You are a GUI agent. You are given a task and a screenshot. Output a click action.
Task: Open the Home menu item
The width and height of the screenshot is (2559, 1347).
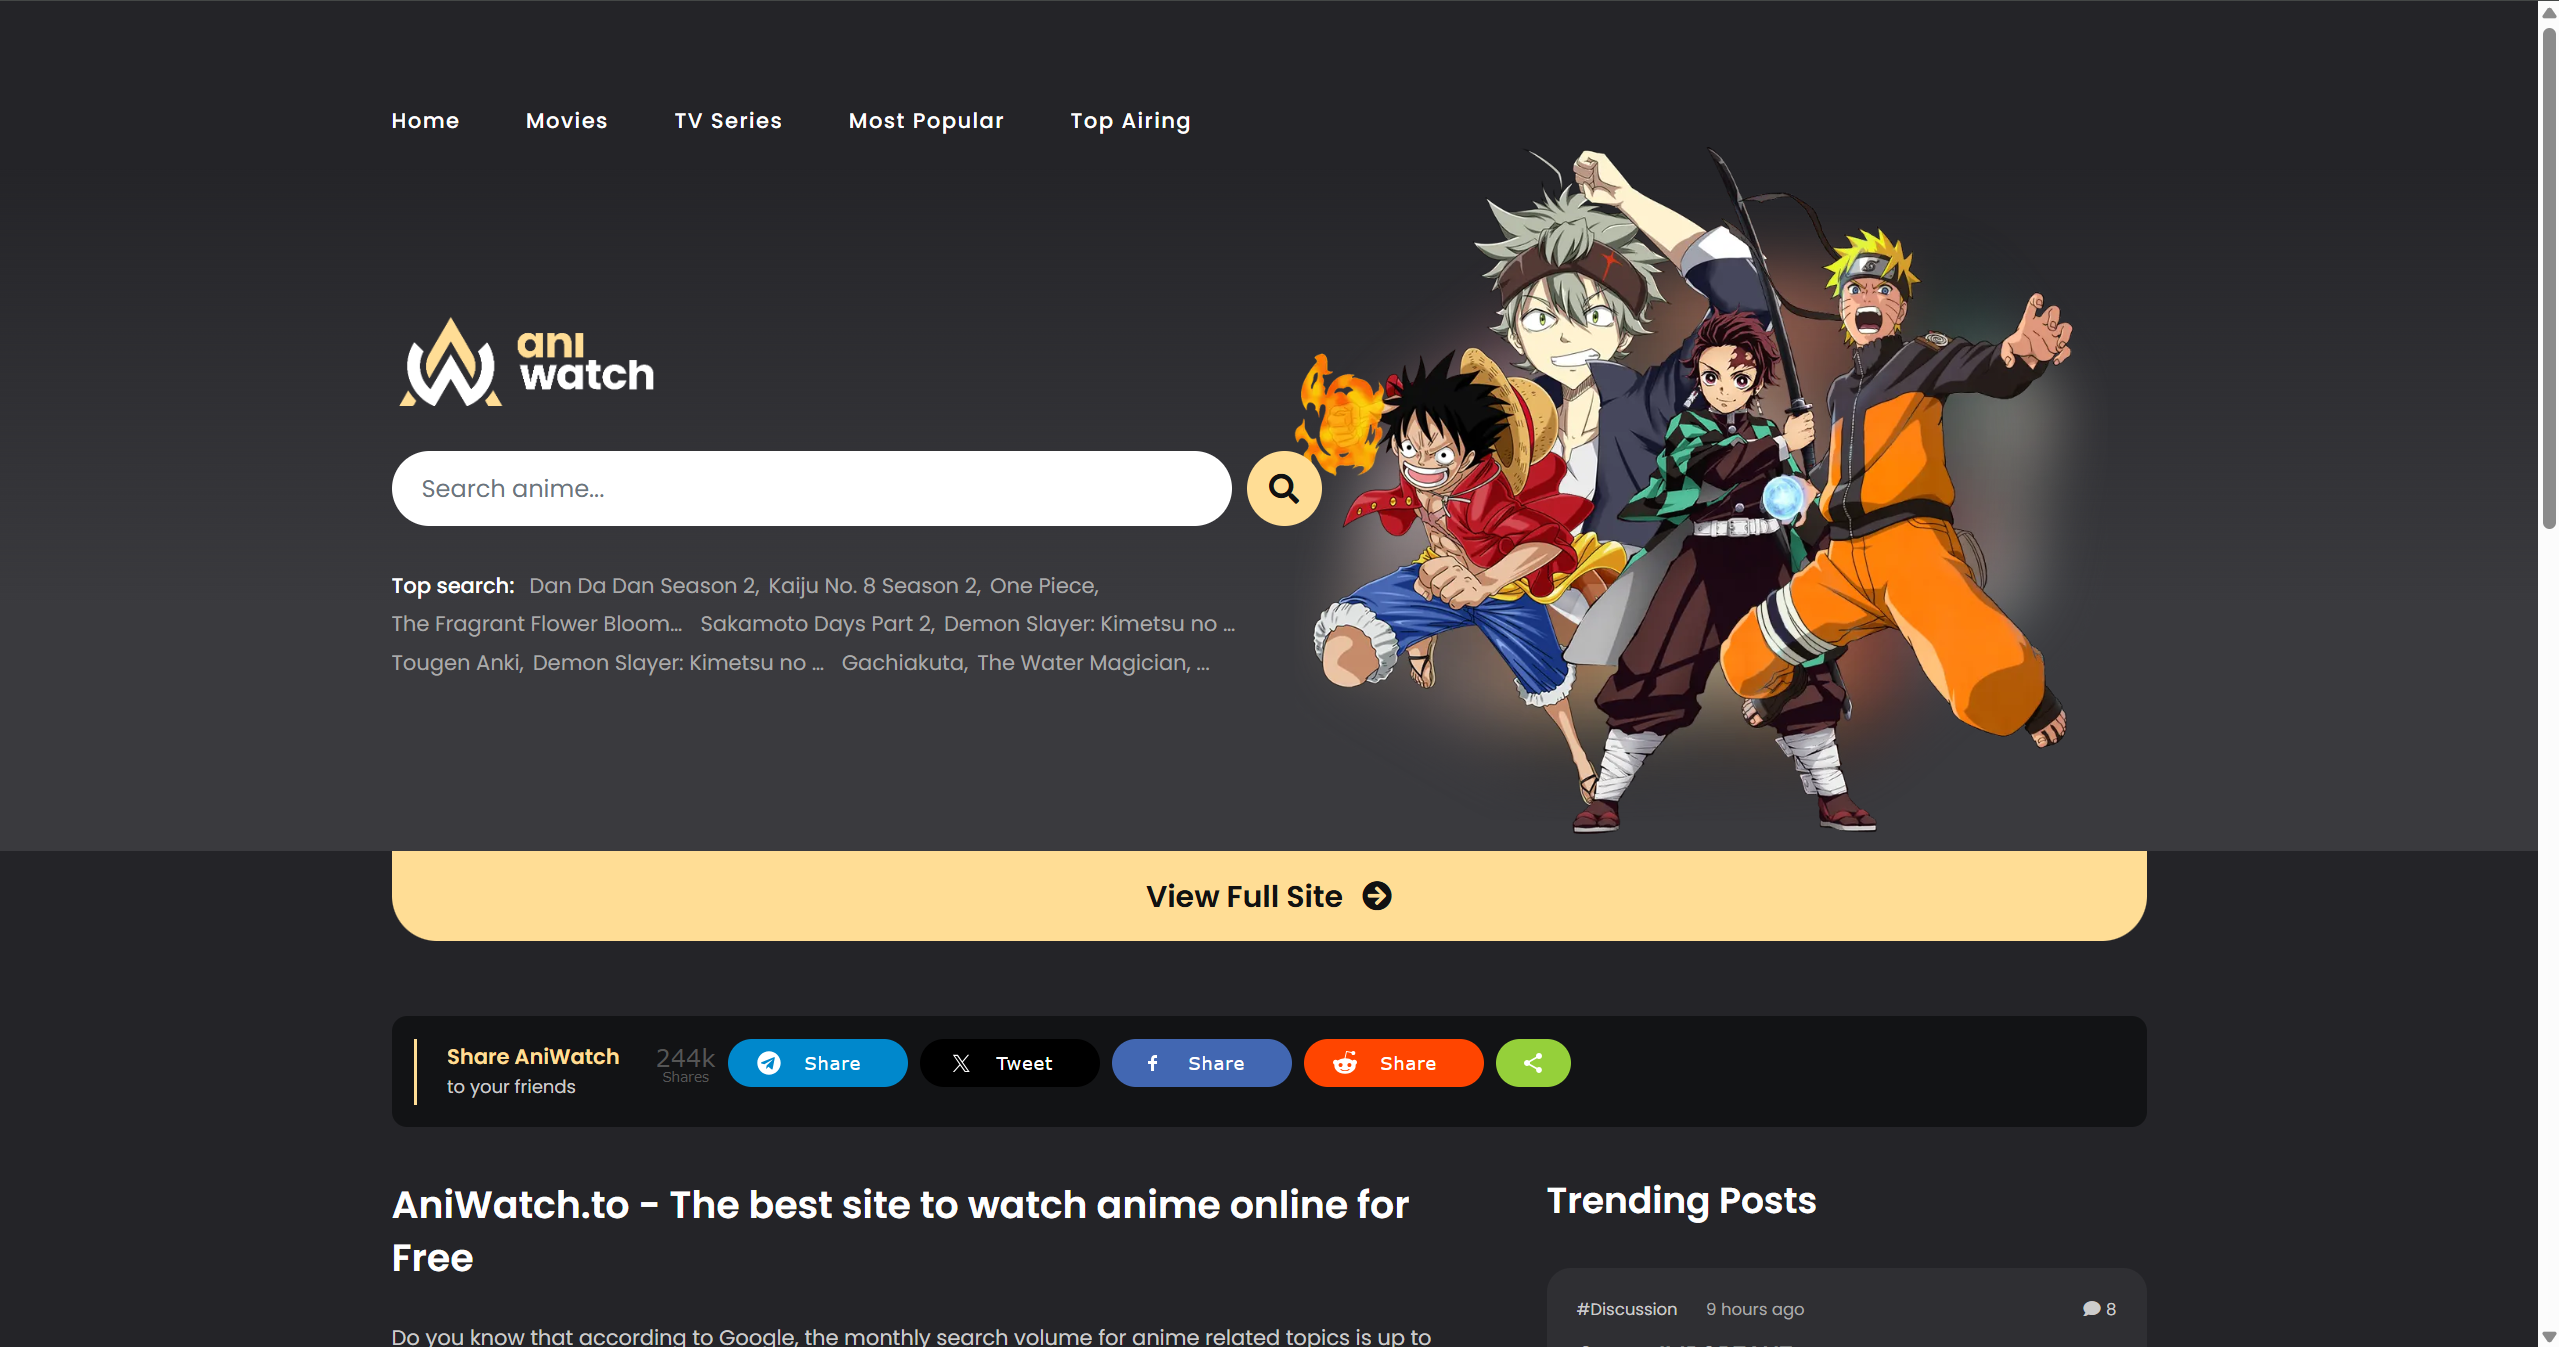coord(425,120)
